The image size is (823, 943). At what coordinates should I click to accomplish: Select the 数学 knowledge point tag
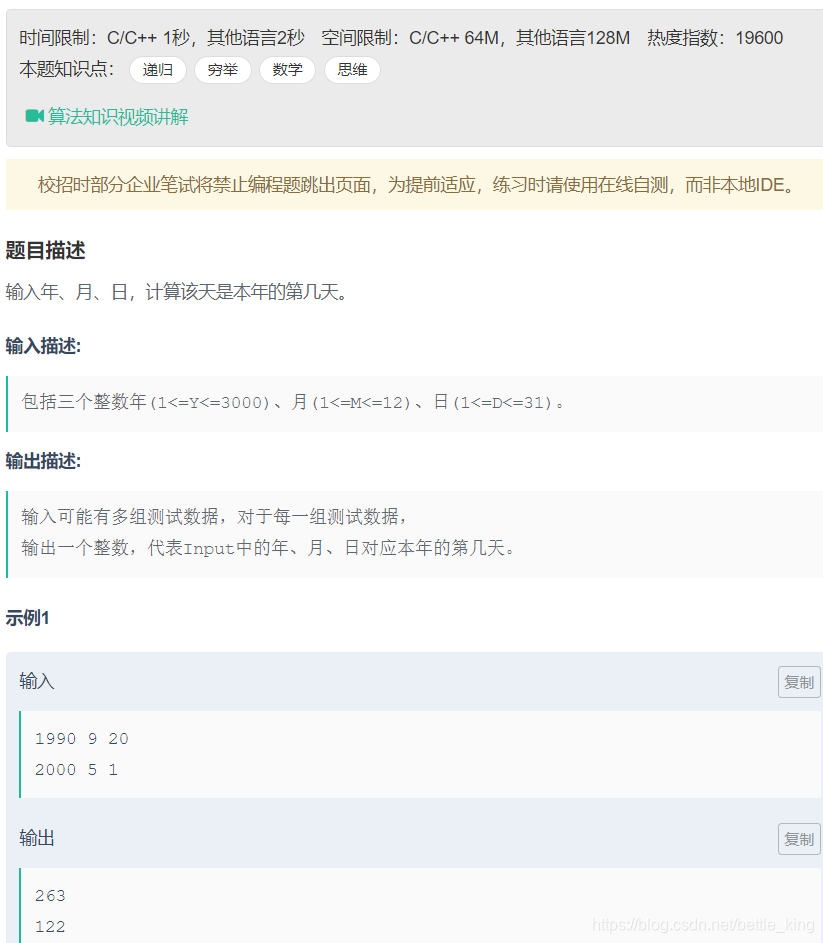[287, 71]
